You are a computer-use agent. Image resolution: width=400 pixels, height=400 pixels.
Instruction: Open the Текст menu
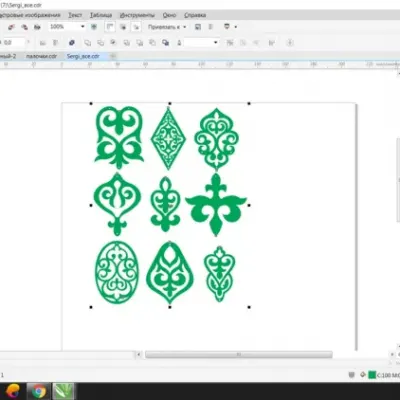point(75,15)
